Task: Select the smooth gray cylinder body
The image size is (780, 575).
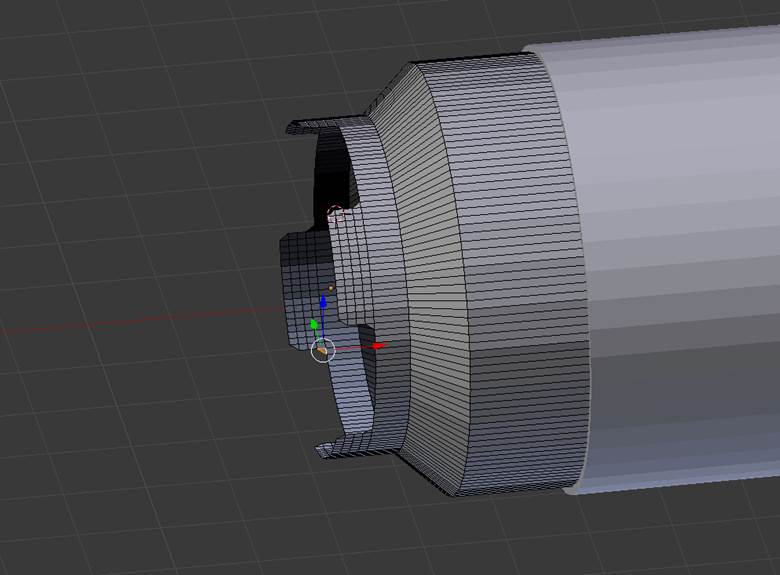Action: (682, 259)
